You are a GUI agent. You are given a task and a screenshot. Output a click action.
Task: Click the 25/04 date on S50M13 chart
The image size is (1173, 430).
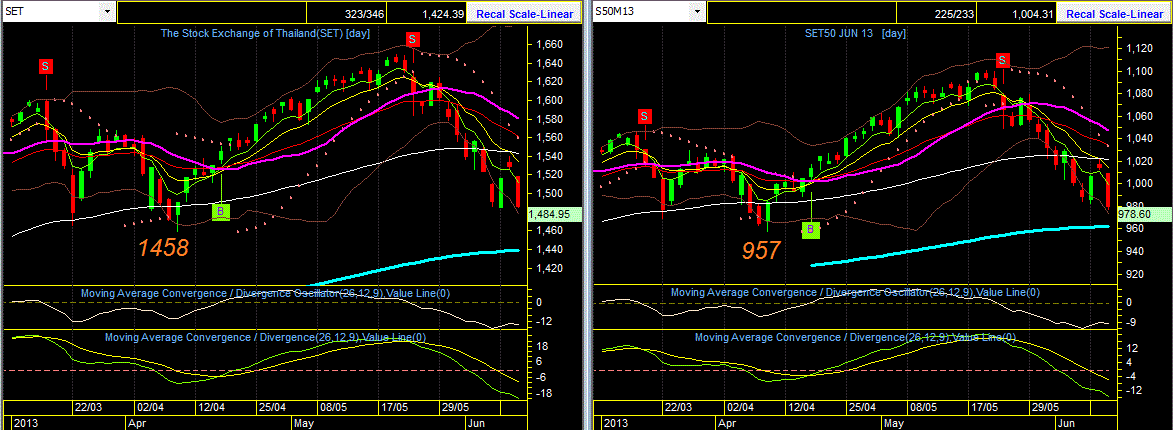point(863,408)
